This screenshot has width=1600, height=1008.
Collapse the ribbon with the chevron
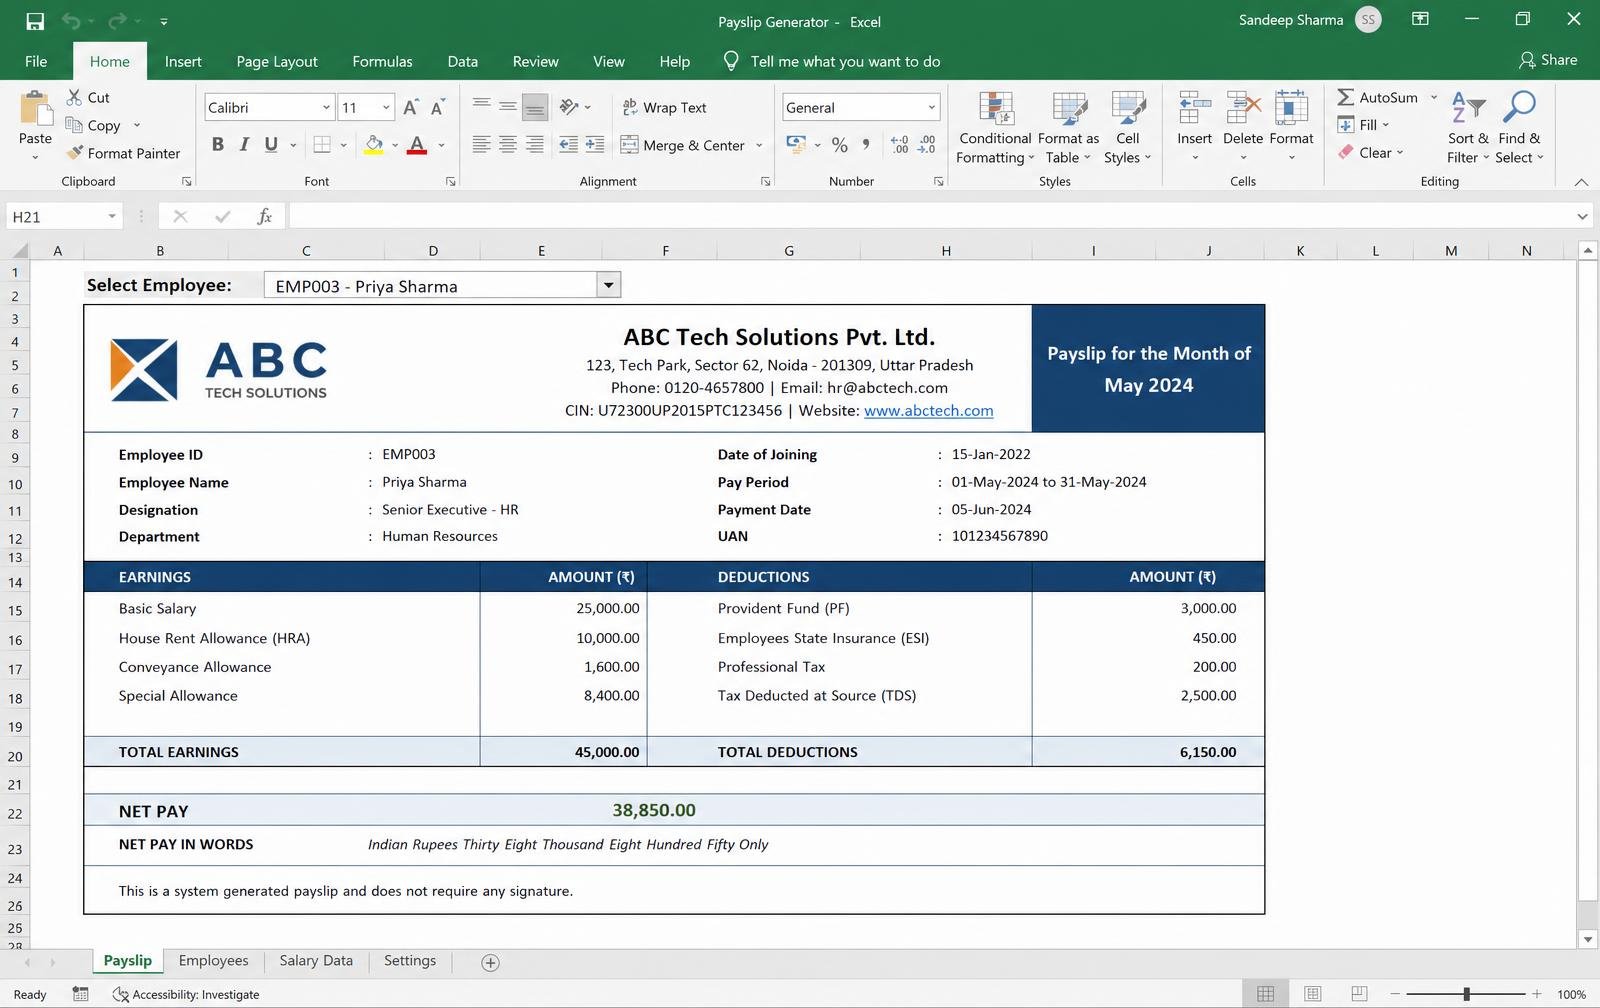pyautogui.click(x=1581, y=182)
